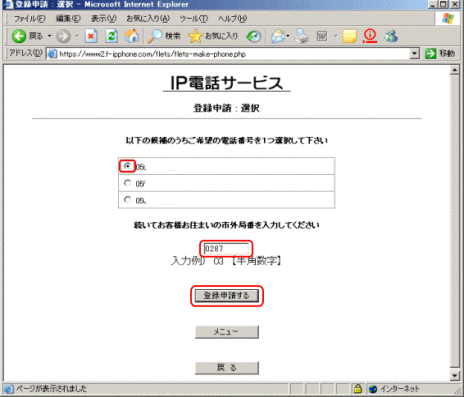Open the Search (検索) magnifier toolbar icon

tap(155, 36)
